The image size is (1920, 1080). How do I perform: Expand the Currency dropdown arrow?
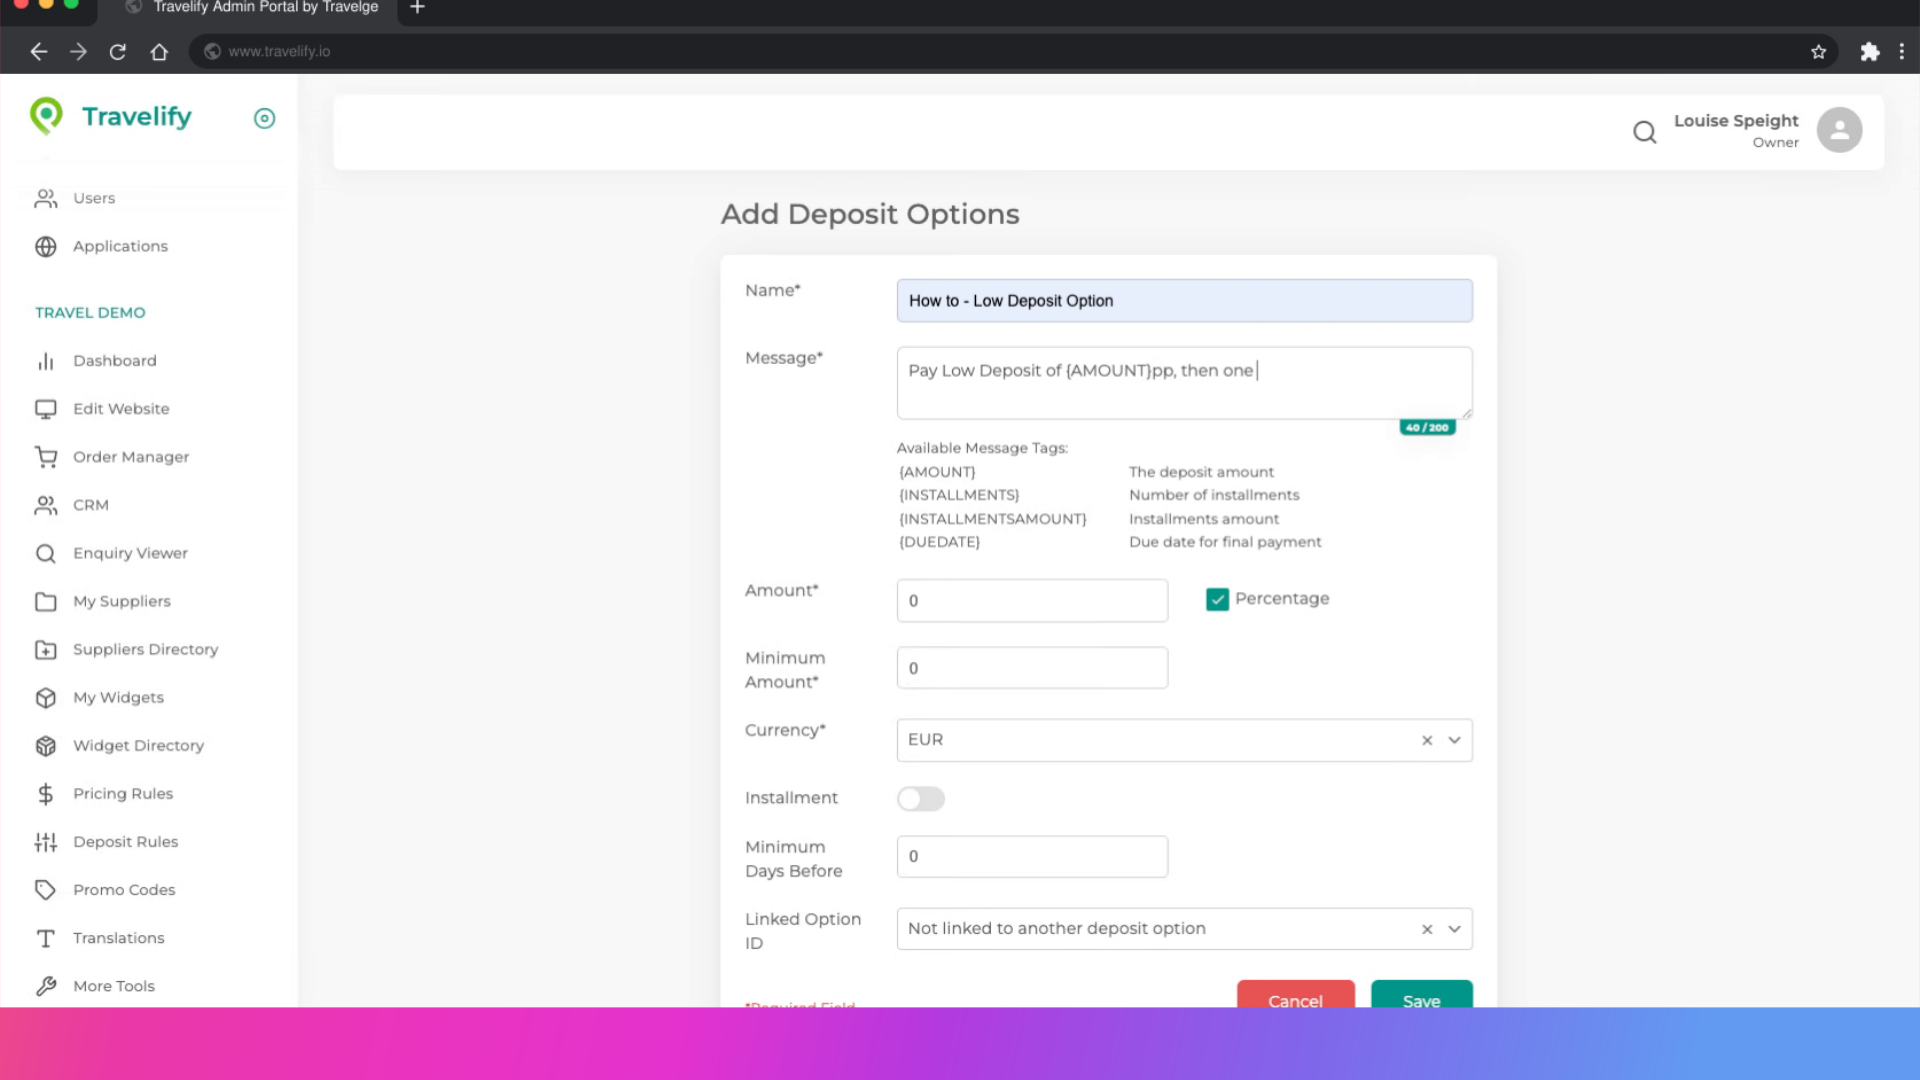1454,740
